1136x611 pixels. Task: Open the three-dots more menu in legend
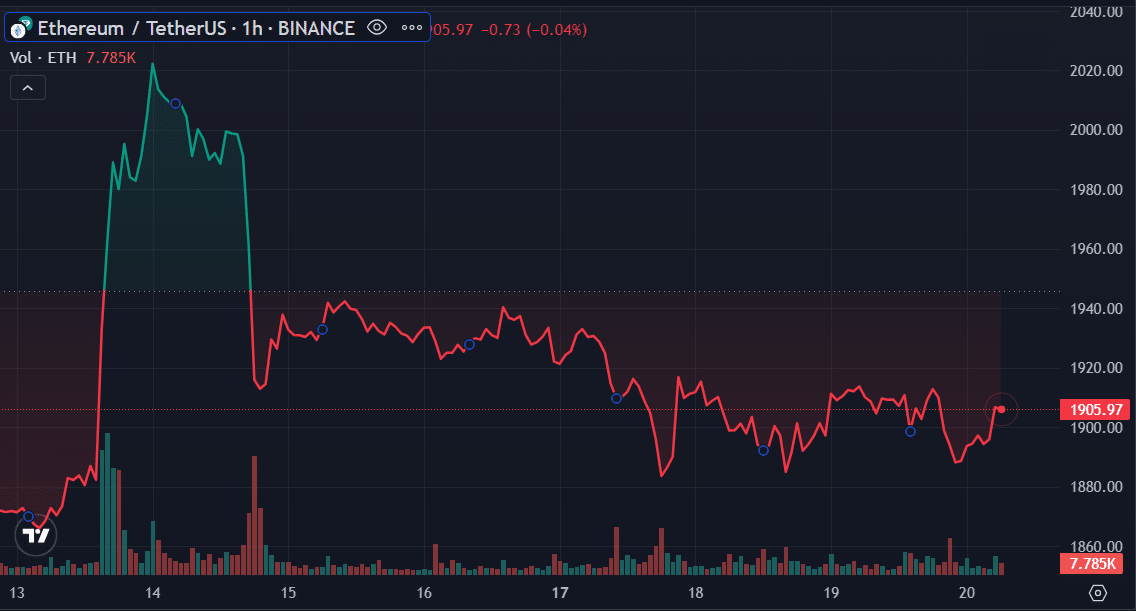pos(412,28)
